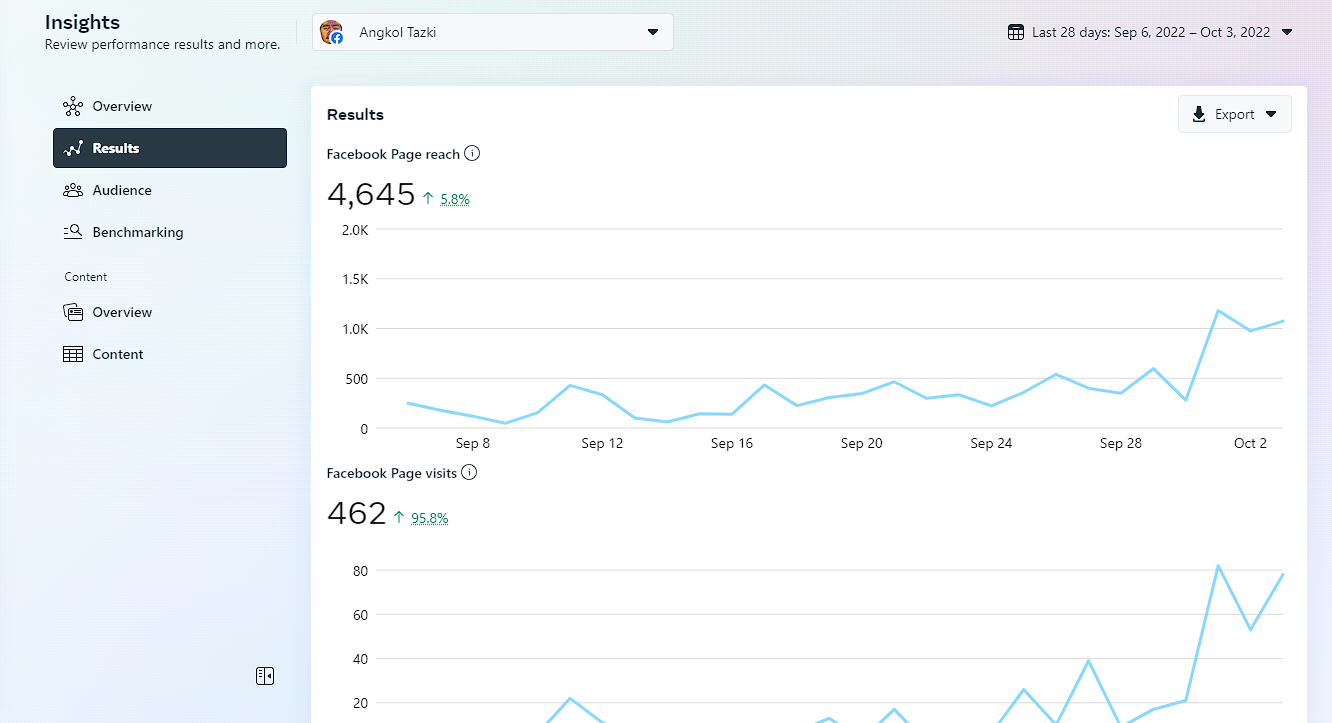Click the Facebook Page reach label
The width and height of the screenshot is (1332, 723).
[x=393, y=154]
